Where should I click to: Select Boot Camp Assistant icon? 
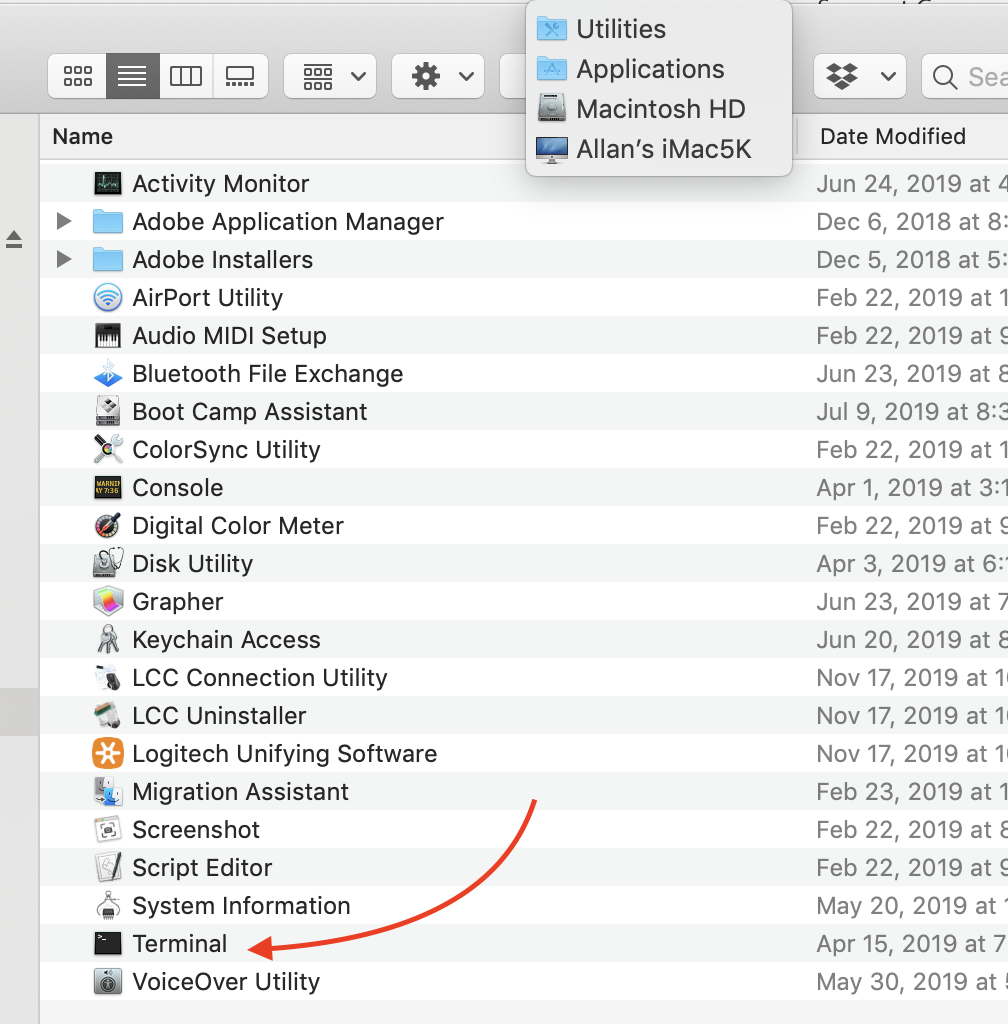pyautogui.click(x=108, y=411)
